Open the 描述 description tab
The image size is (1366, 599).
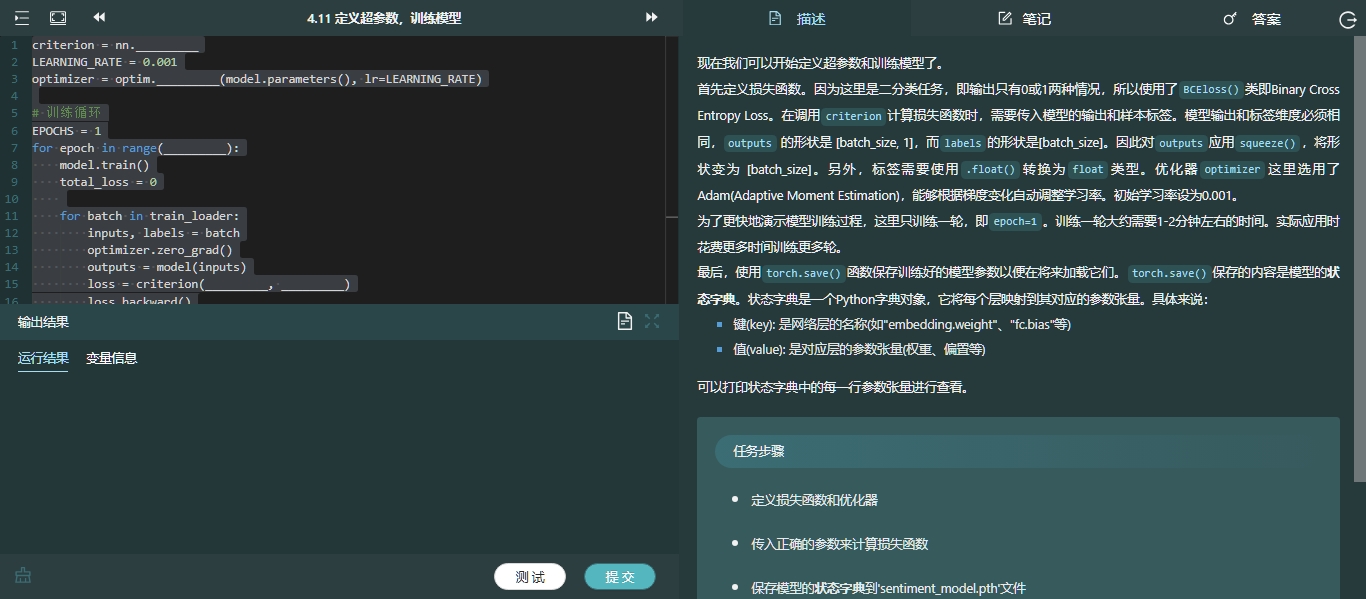[796, 19]
